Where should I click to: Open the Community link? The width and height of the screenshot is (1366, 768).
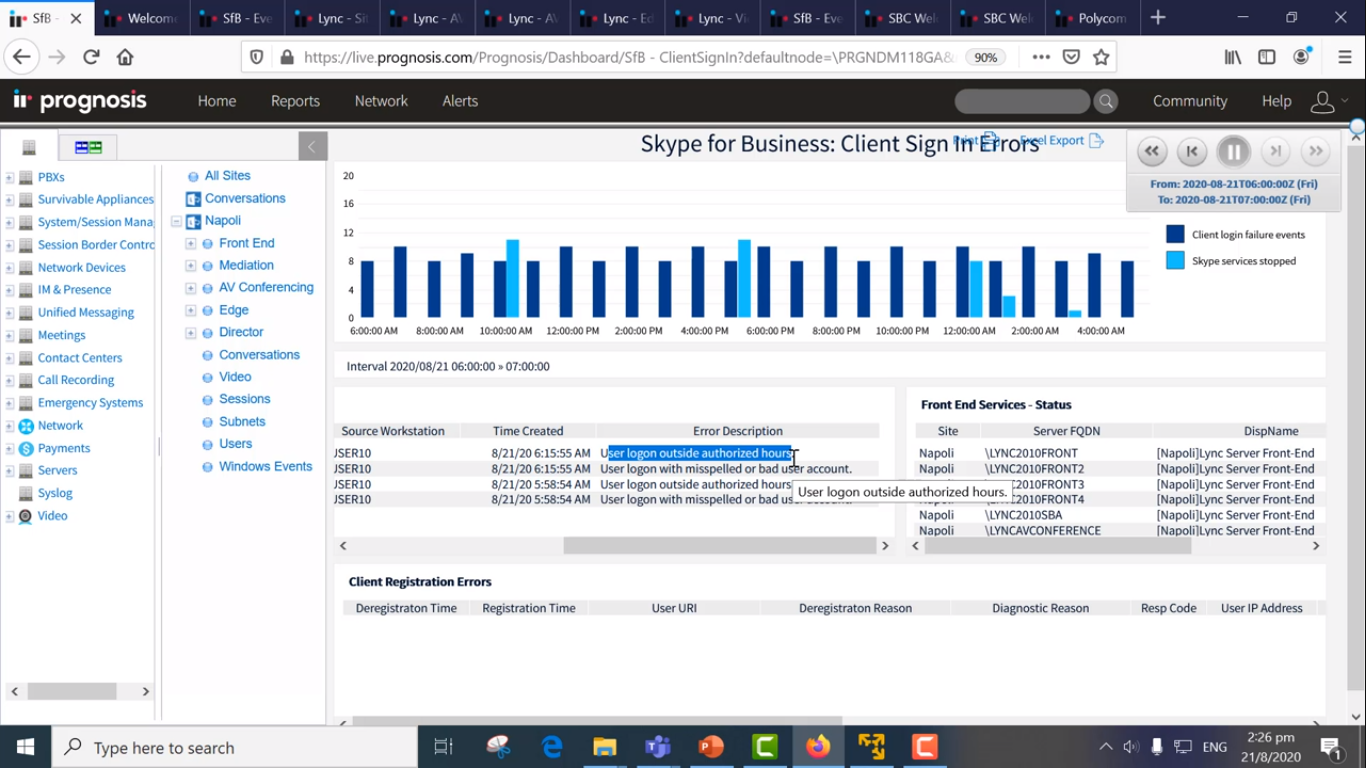point(1190,101)
